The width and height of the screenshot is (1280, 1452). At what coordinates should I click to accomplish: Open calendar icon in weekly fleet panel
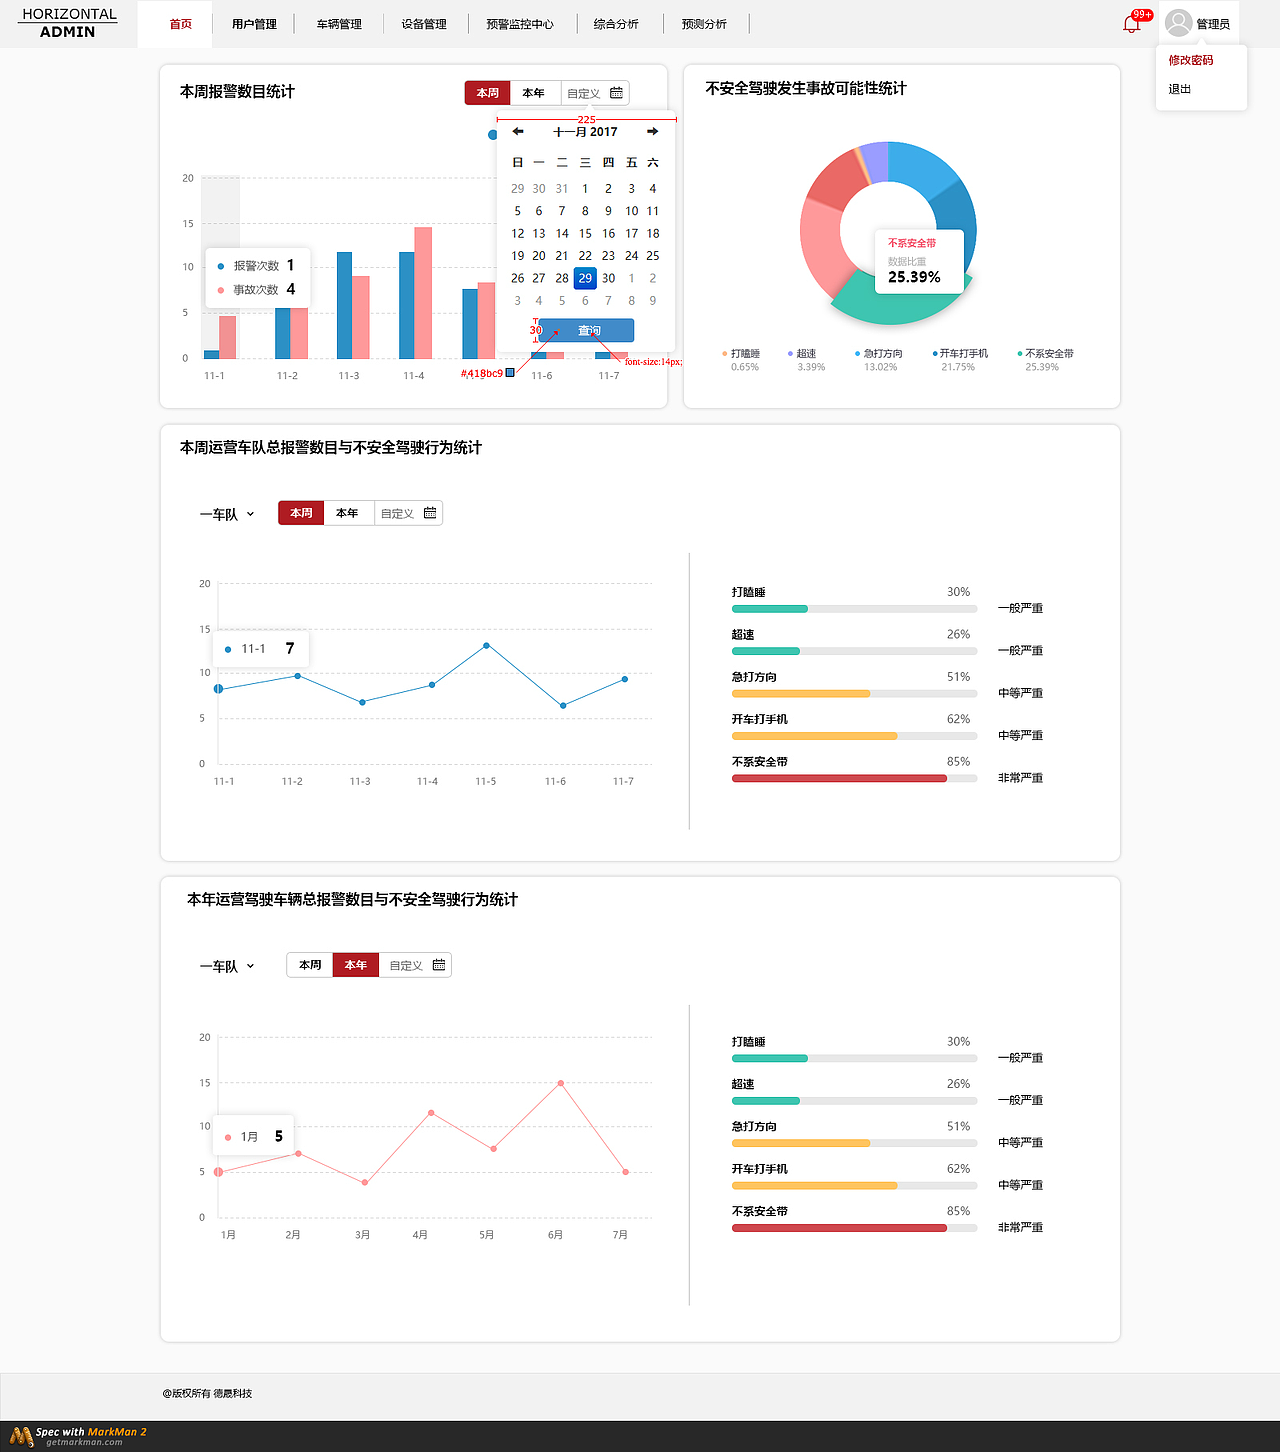pyautogui.click(x=430, y=513)
